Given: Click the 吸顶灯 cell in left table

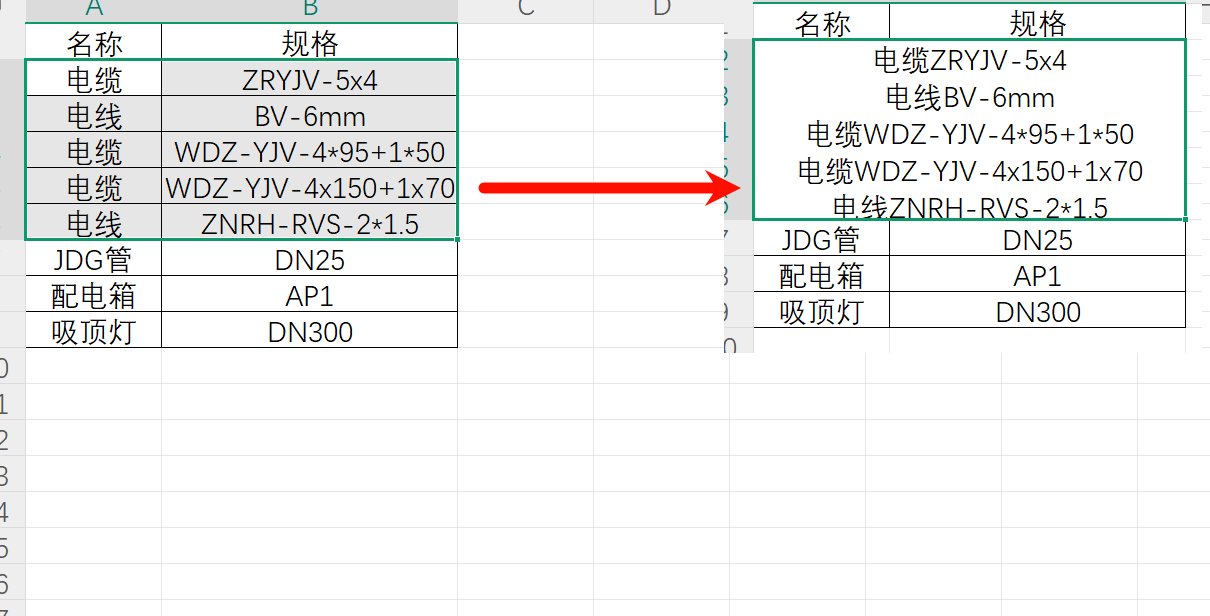Looking at the screenshot, I should pyautogui.click(x=94, y=331).
